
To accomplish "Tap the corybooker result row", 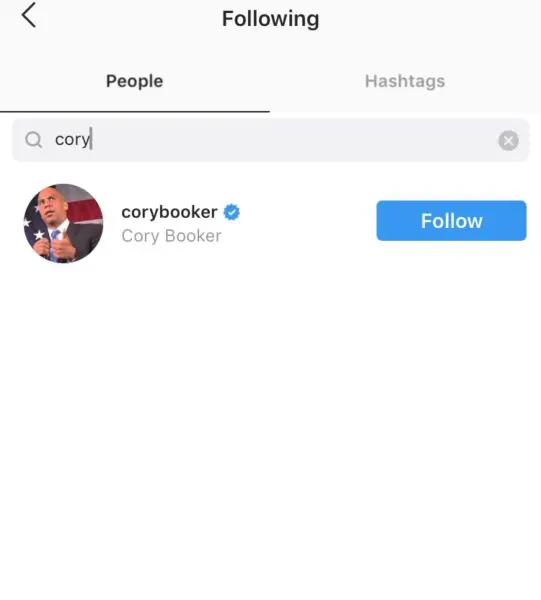I will tap(270, 223).
